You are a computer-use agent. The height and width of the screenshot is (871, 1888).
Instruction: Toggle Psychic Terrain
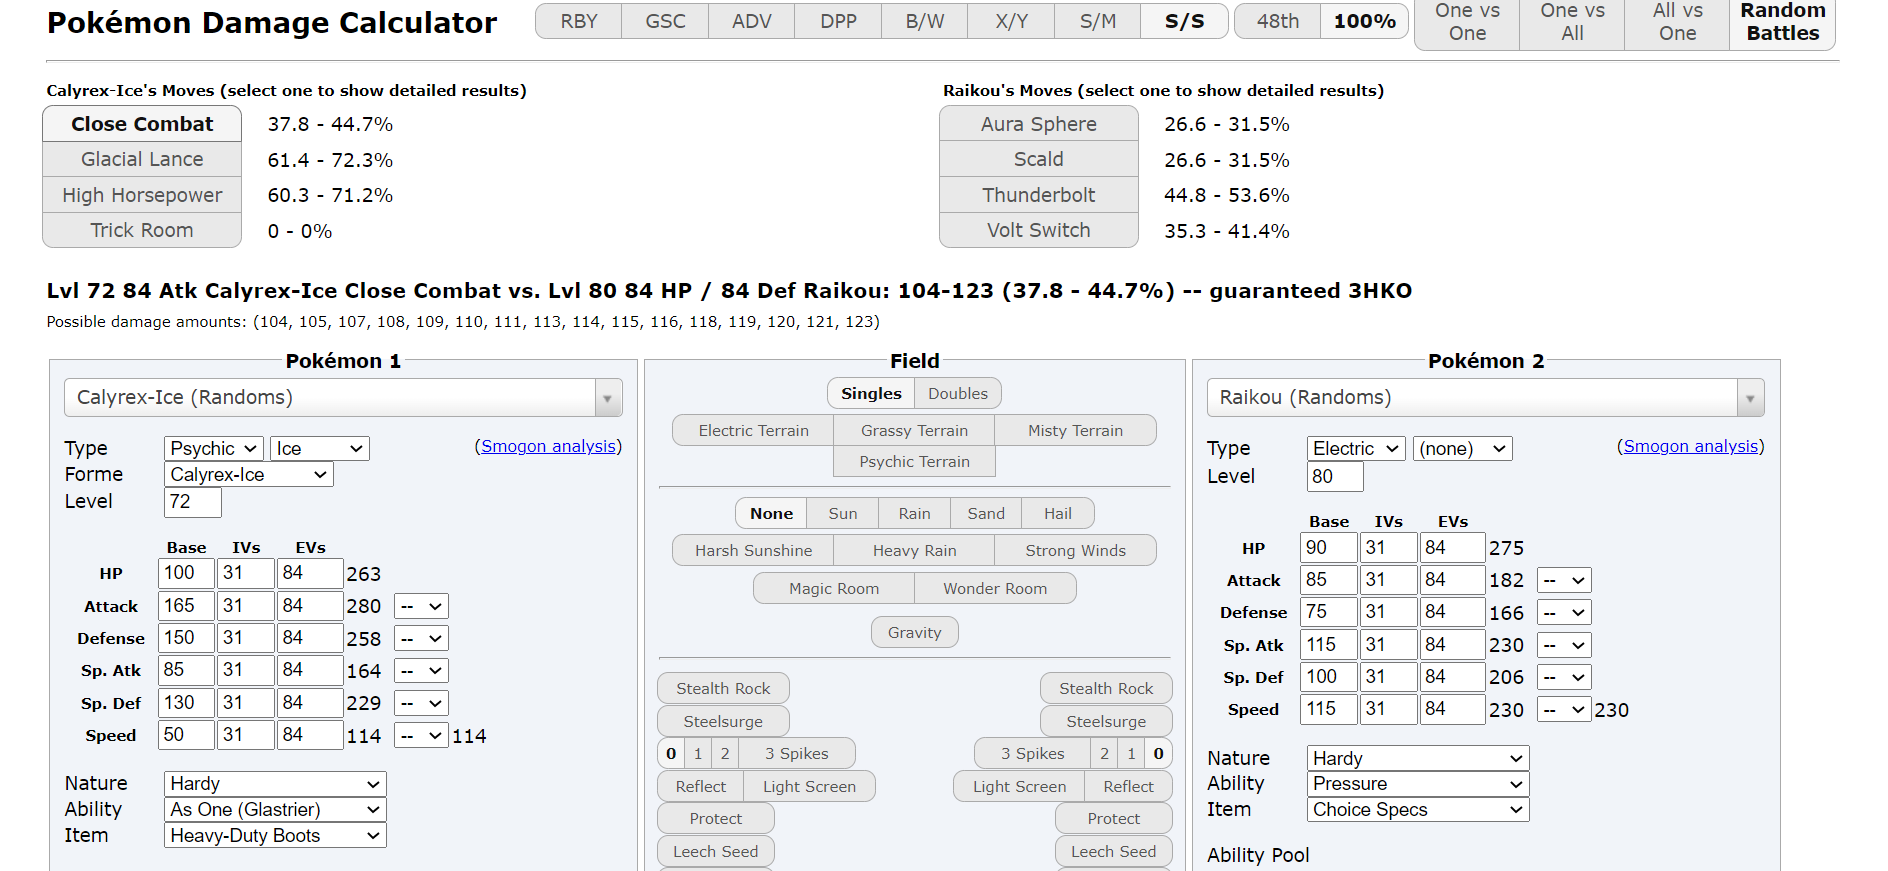pyautogui.click(x=914, y=461)
